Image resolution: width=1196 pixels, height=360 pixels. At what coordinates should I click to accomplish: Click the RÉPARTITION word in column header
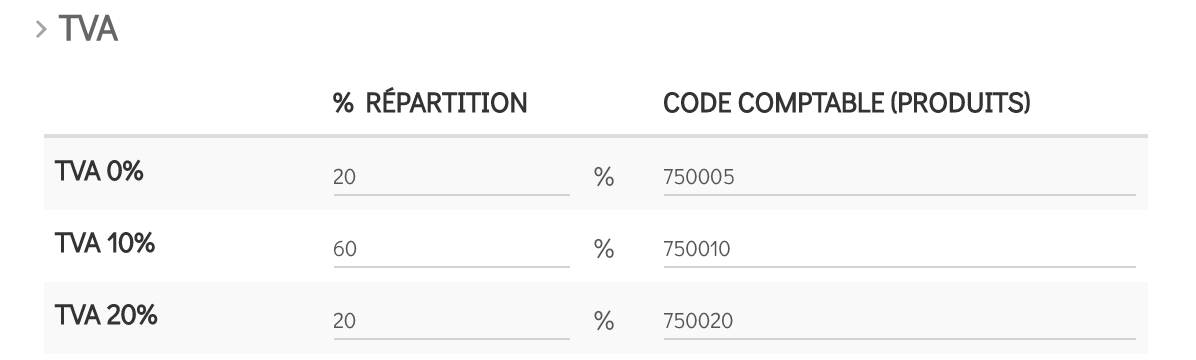click(446, 102)
